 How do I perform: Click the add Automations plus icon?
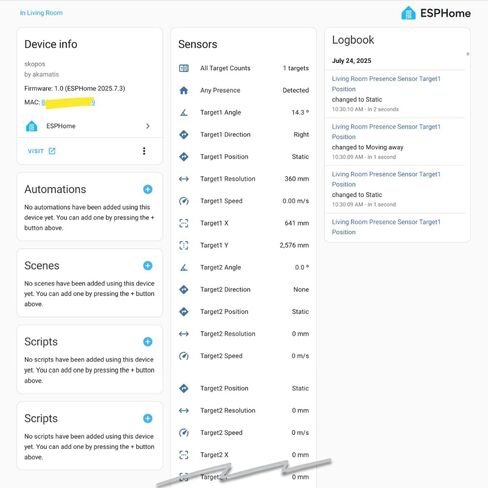click(x=148, y=189)
